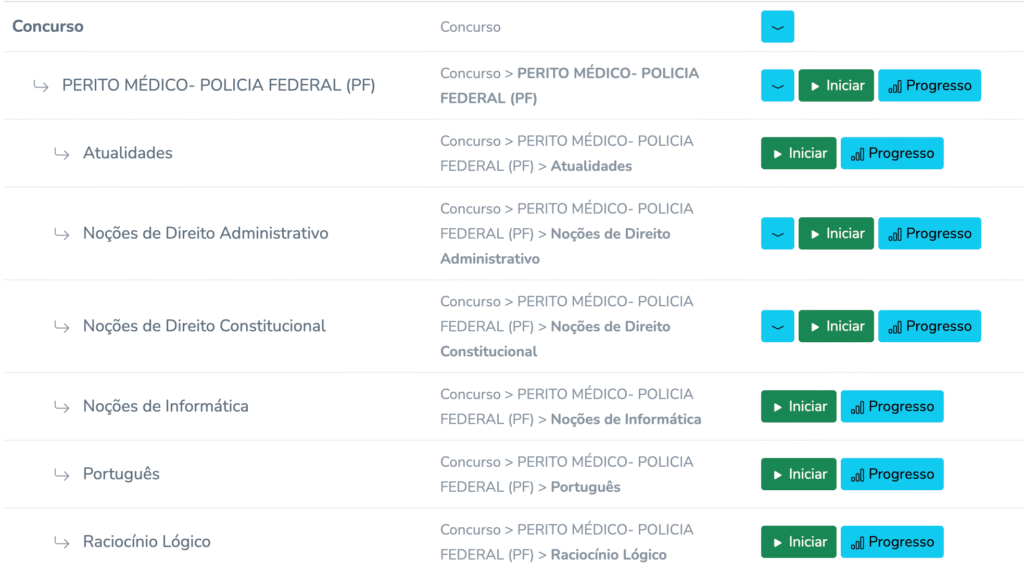View Progresso chart for Atualidades
This screenshot has height=571, width=1024.
892,153
